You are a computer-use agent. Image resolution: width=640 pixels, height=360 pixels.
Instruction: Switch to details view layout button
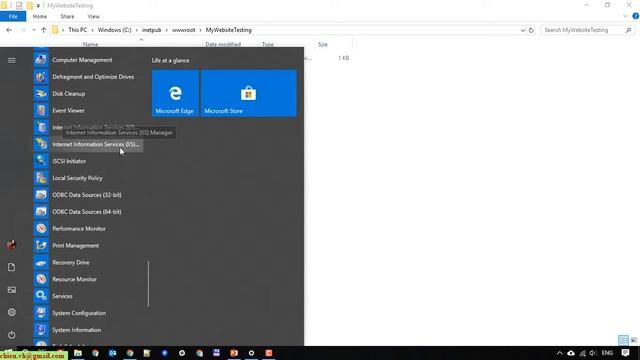[623, 340]
